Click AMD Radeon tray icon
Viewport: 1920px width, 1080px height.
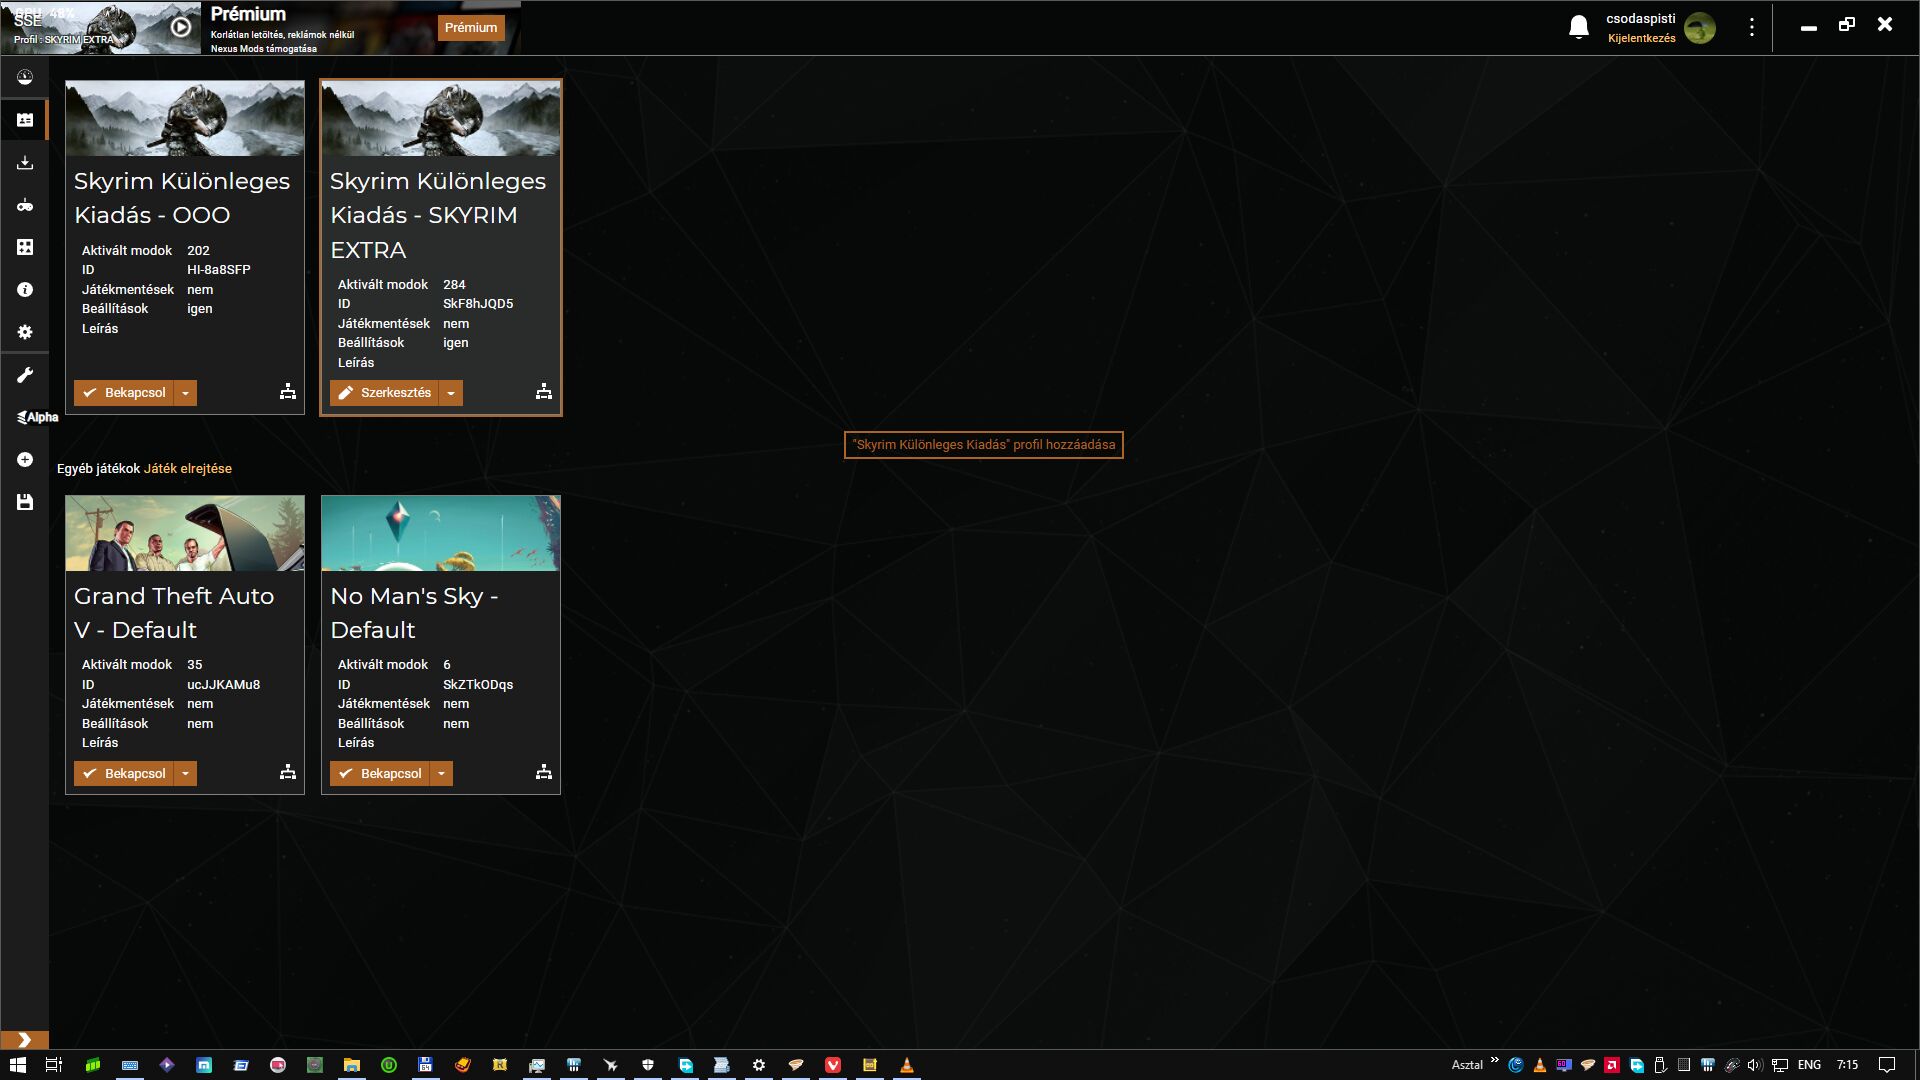coord(1612,1065)
